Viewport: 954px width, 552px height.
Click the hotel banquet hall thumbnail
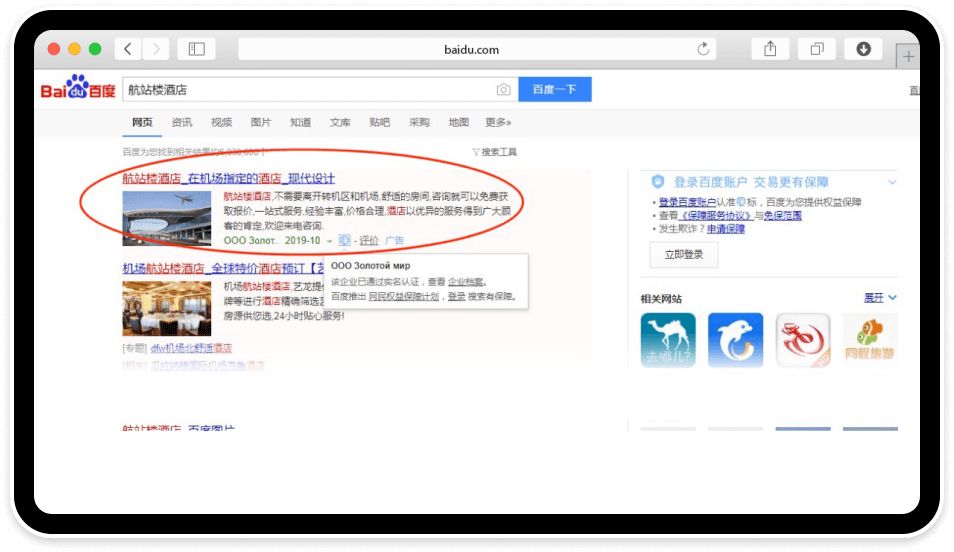(167, 309)
